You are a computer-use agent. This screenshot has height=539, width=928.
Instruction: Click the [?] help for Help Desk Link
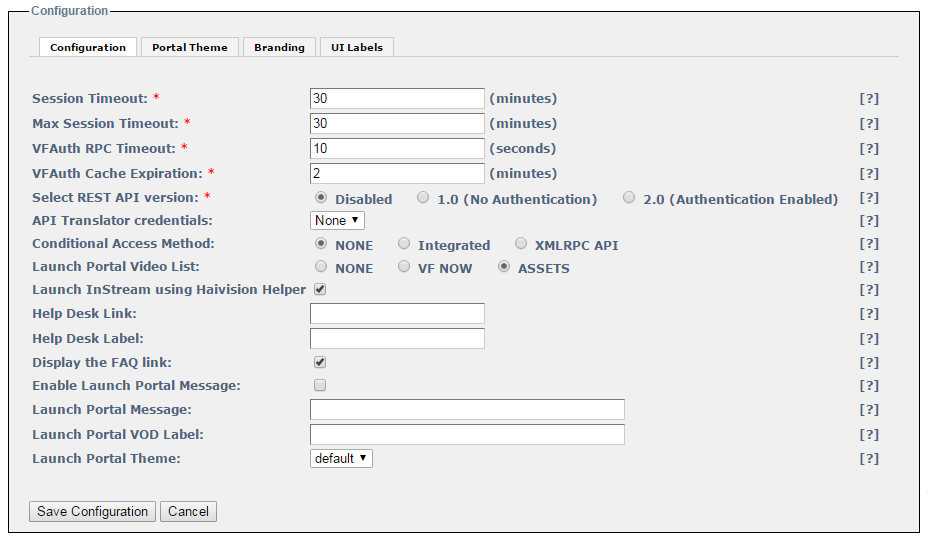click(x=869, y=314)
